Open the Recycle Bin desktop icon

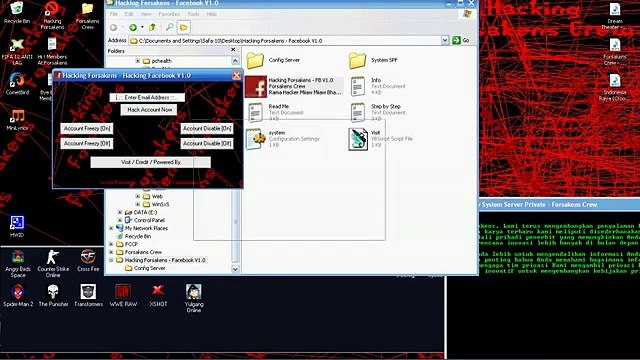click(x=17, y=12)
